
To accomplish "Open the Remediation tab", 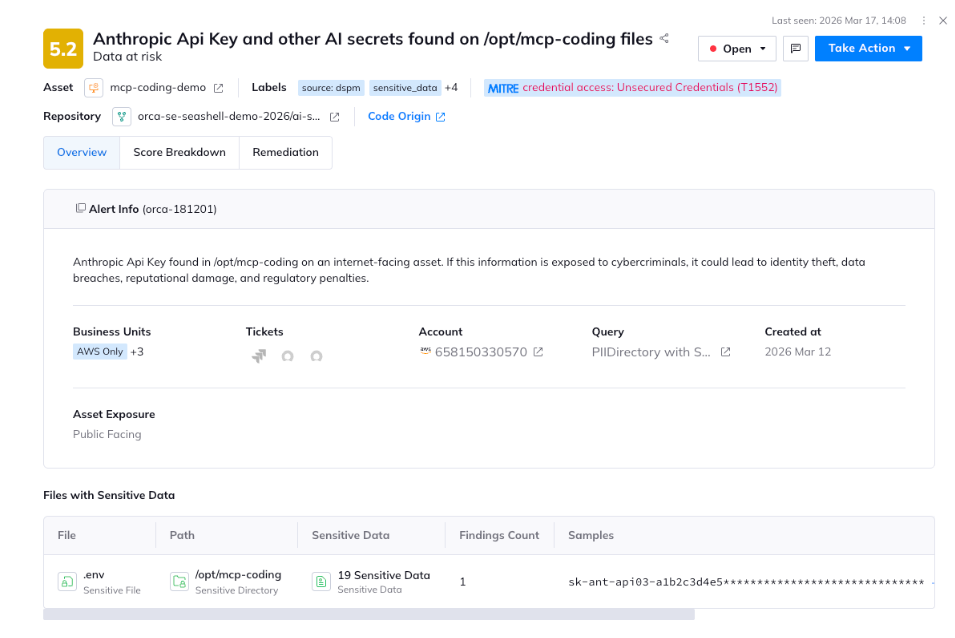I will [286, 153].
